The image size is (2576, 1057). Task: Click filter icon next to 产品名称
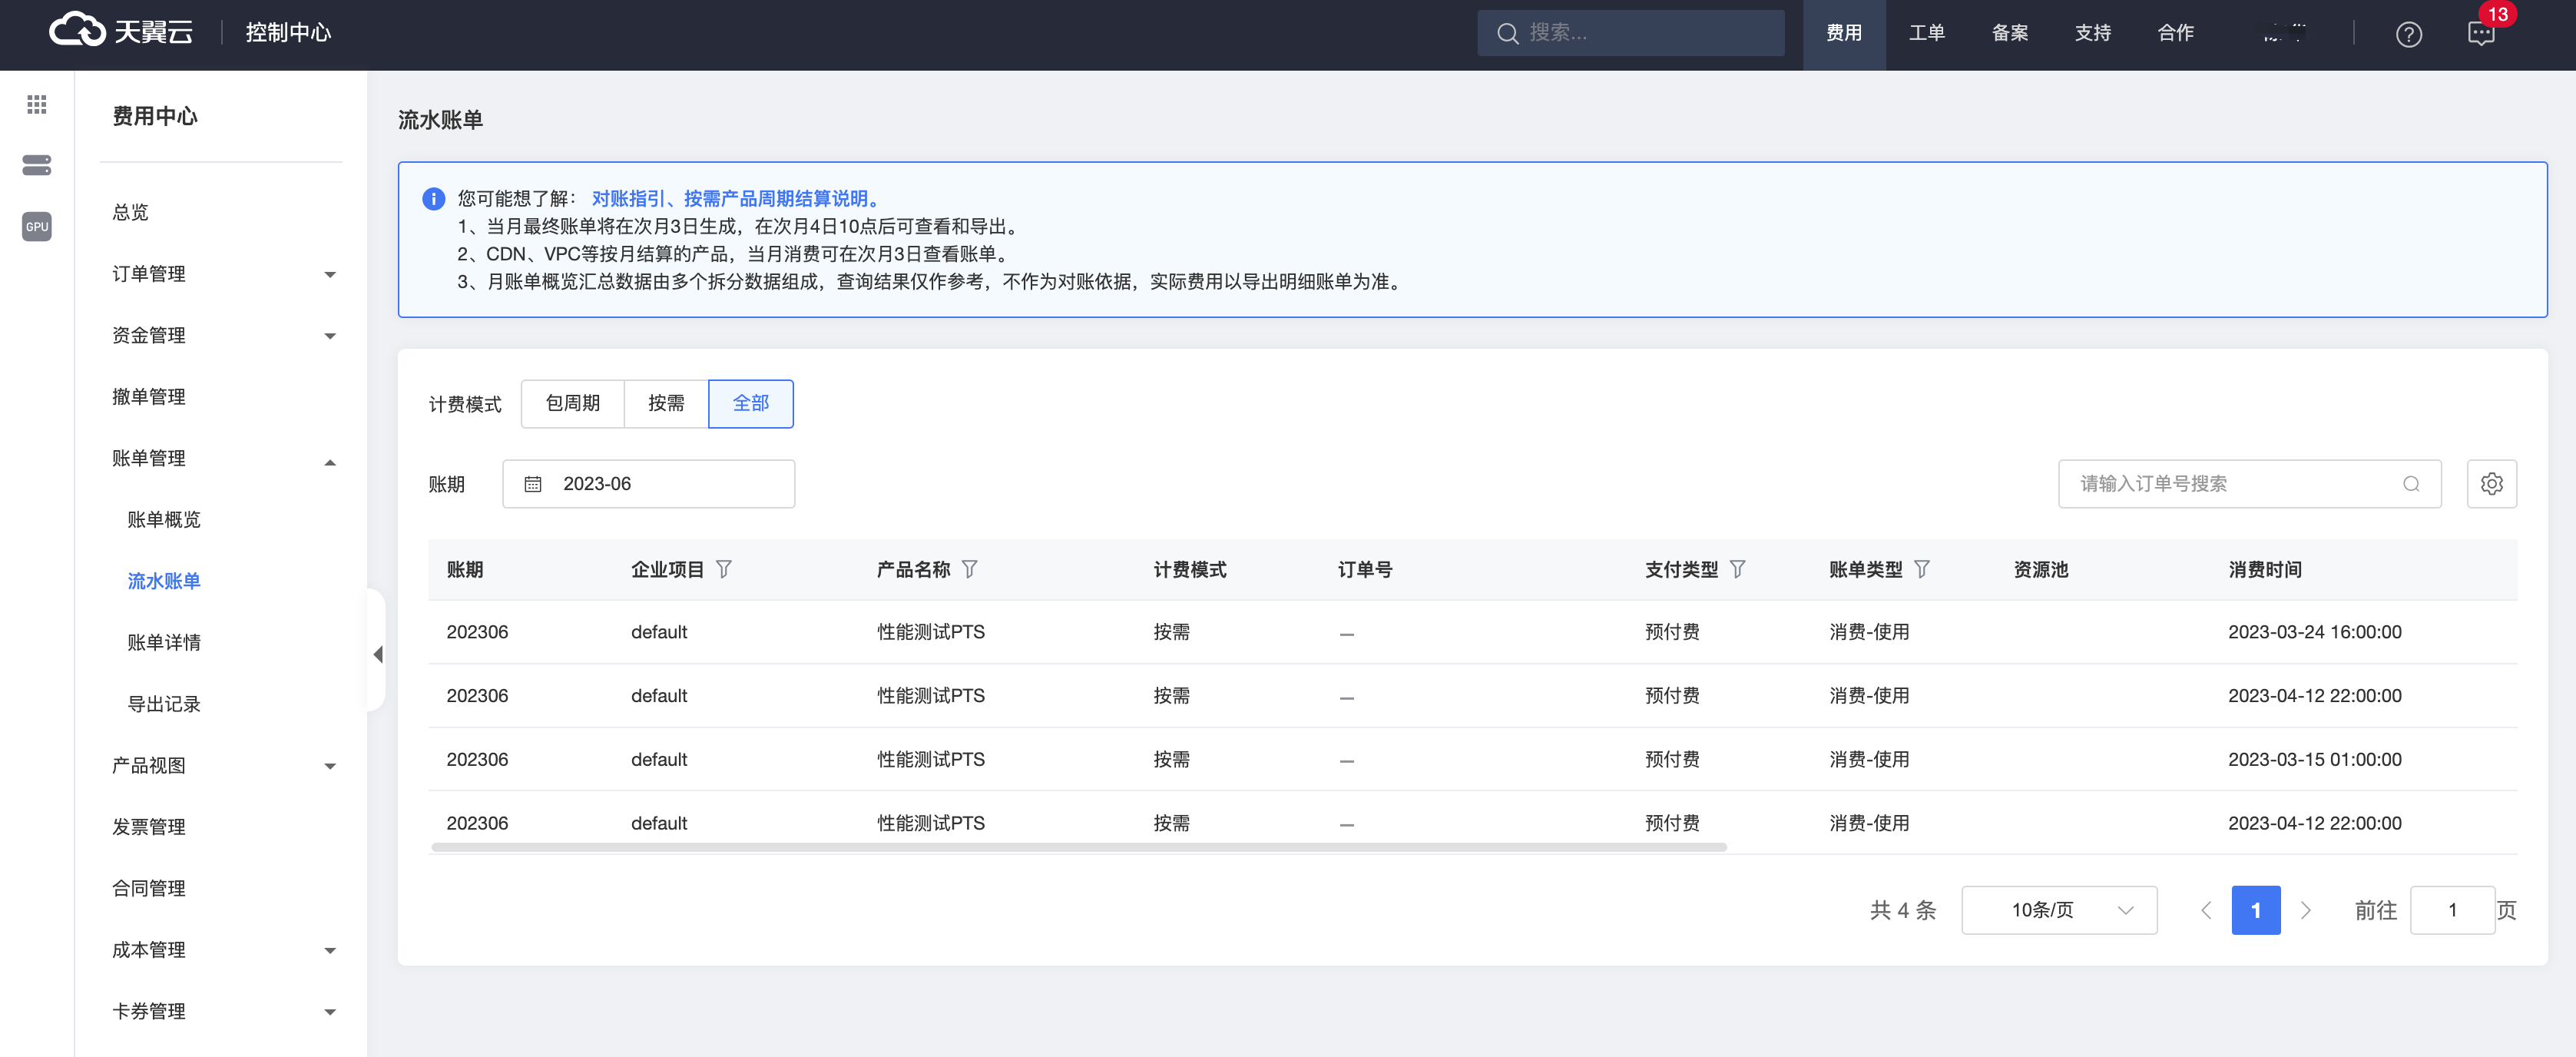(x=969, y=569)
